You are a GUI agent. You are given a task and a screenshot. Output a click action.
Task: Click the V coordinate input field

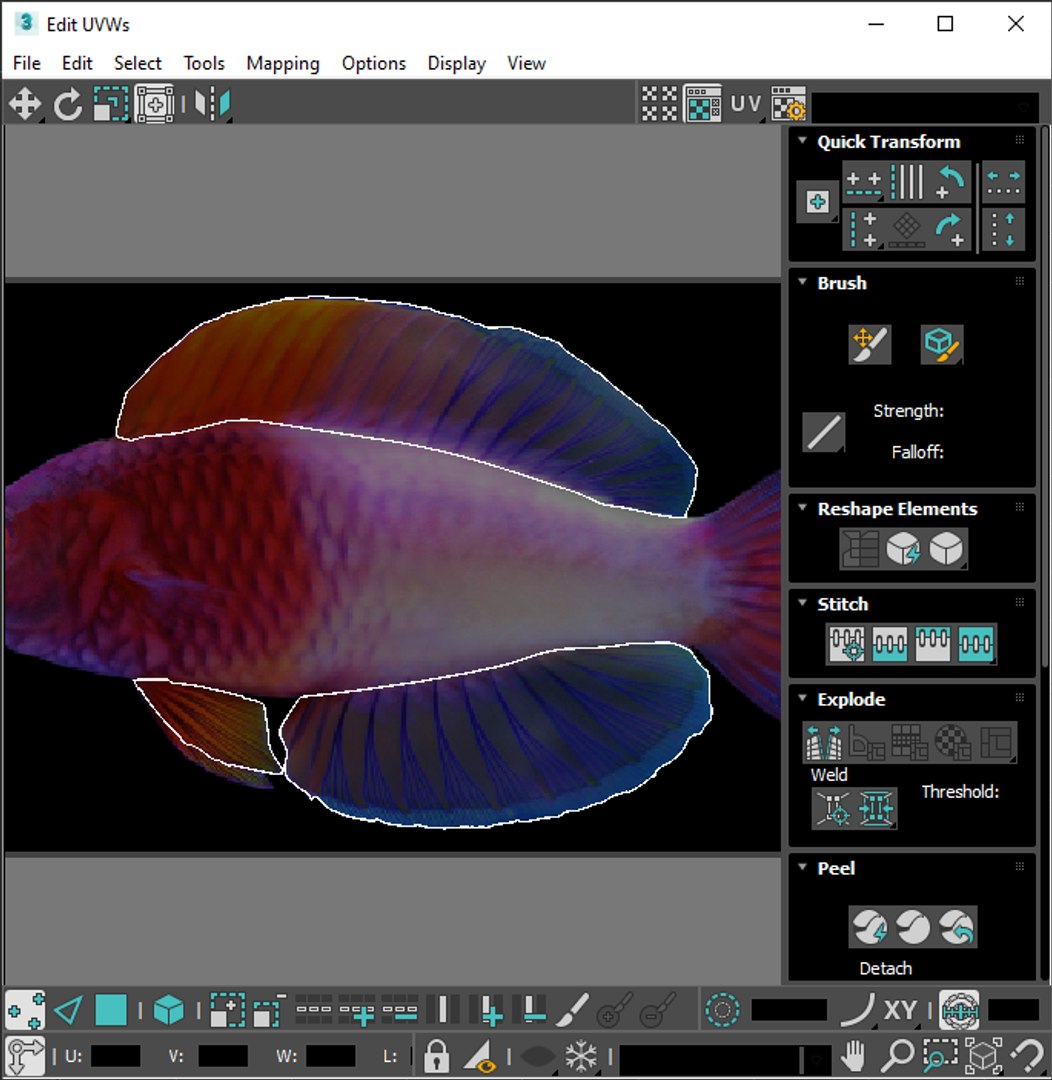(x=223, y=1056)
